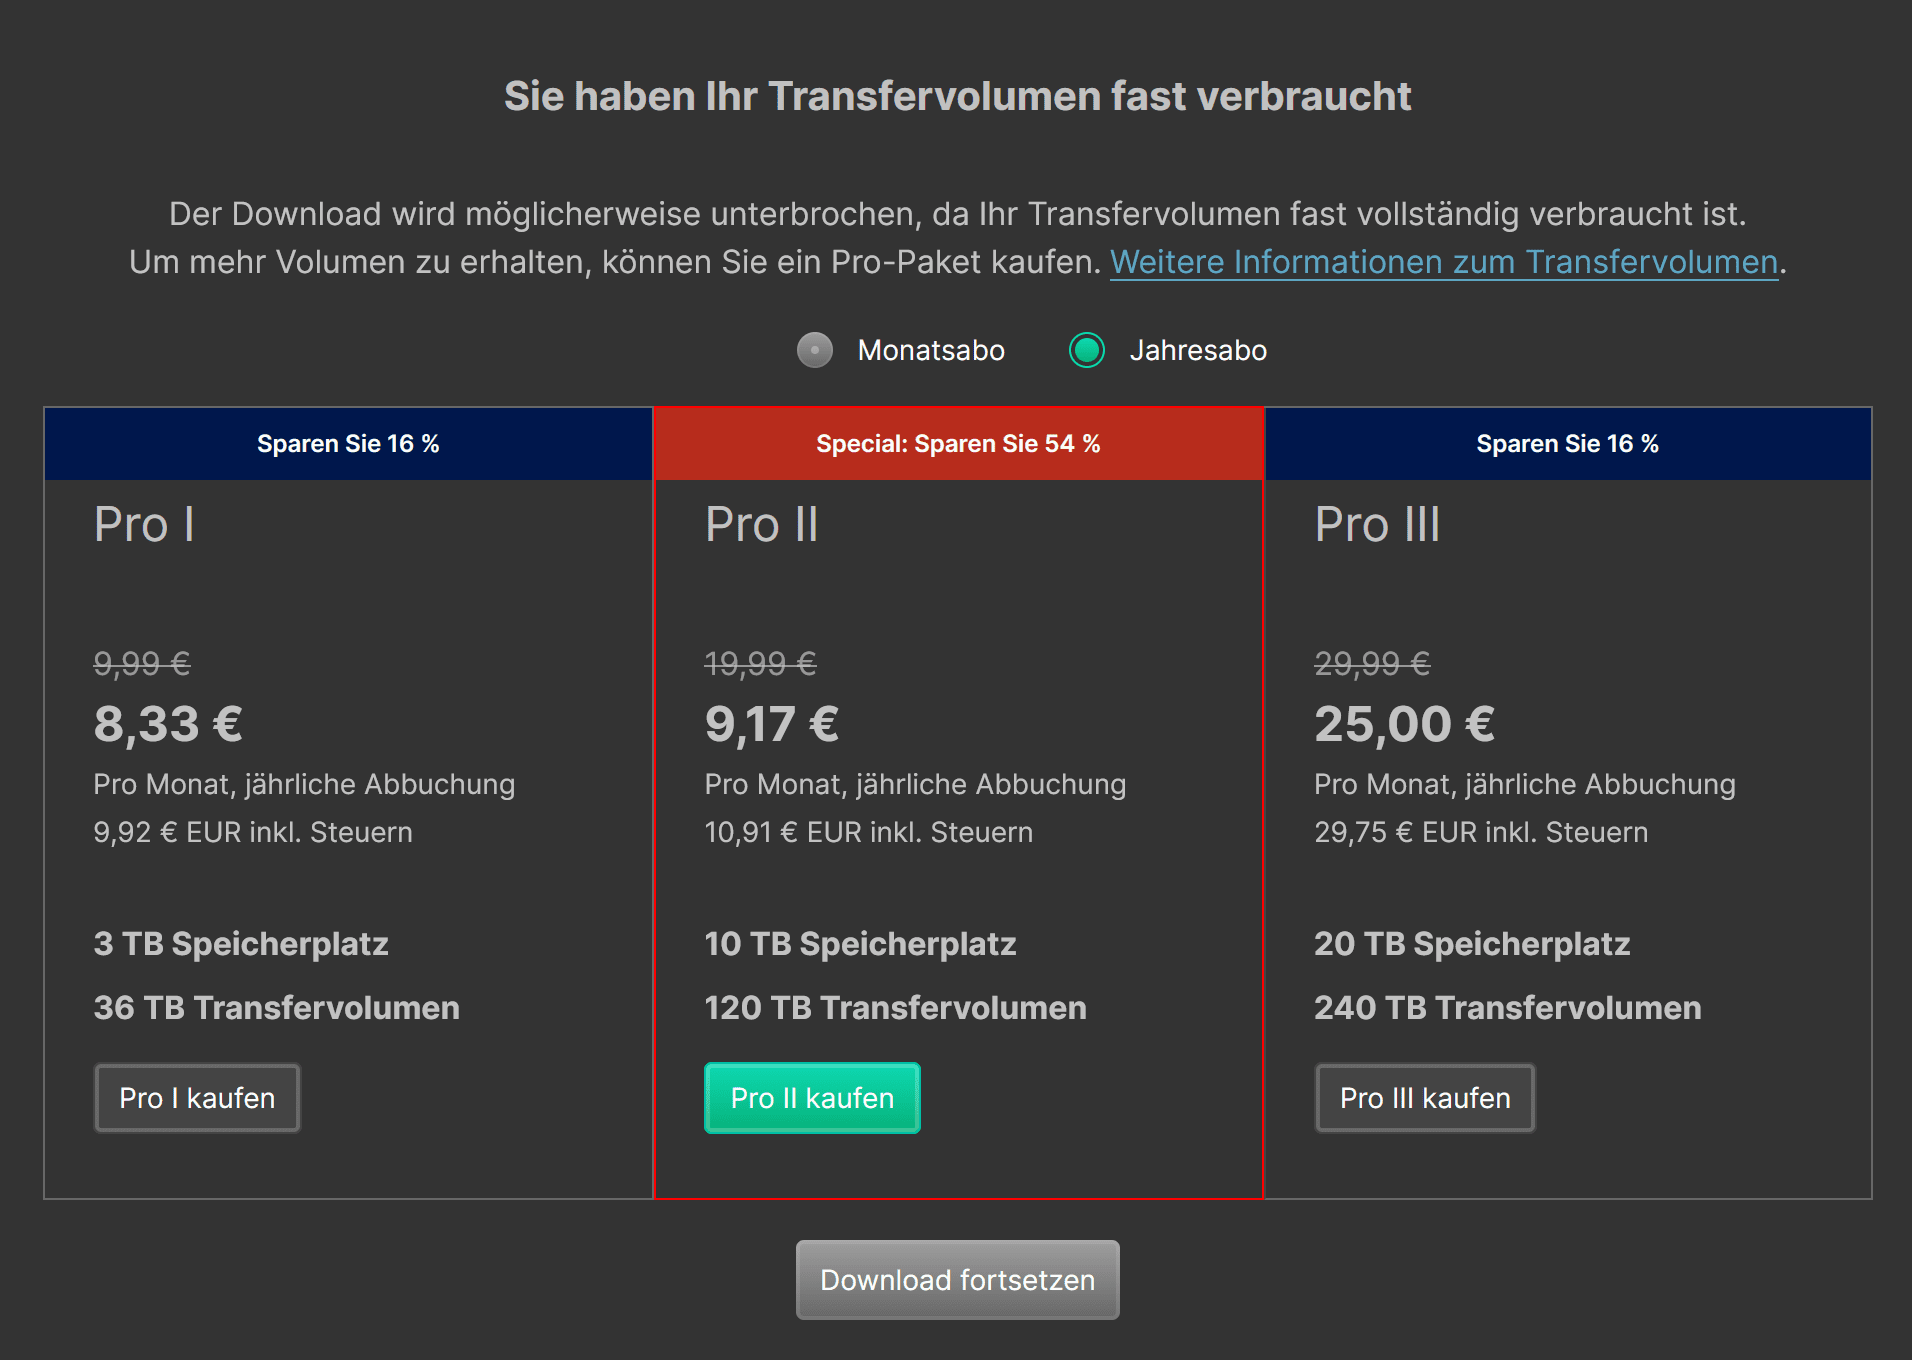This screenshot has height=1360, width=1912.
Task: Click the Pro I plan heading
Action: (144, 525)
